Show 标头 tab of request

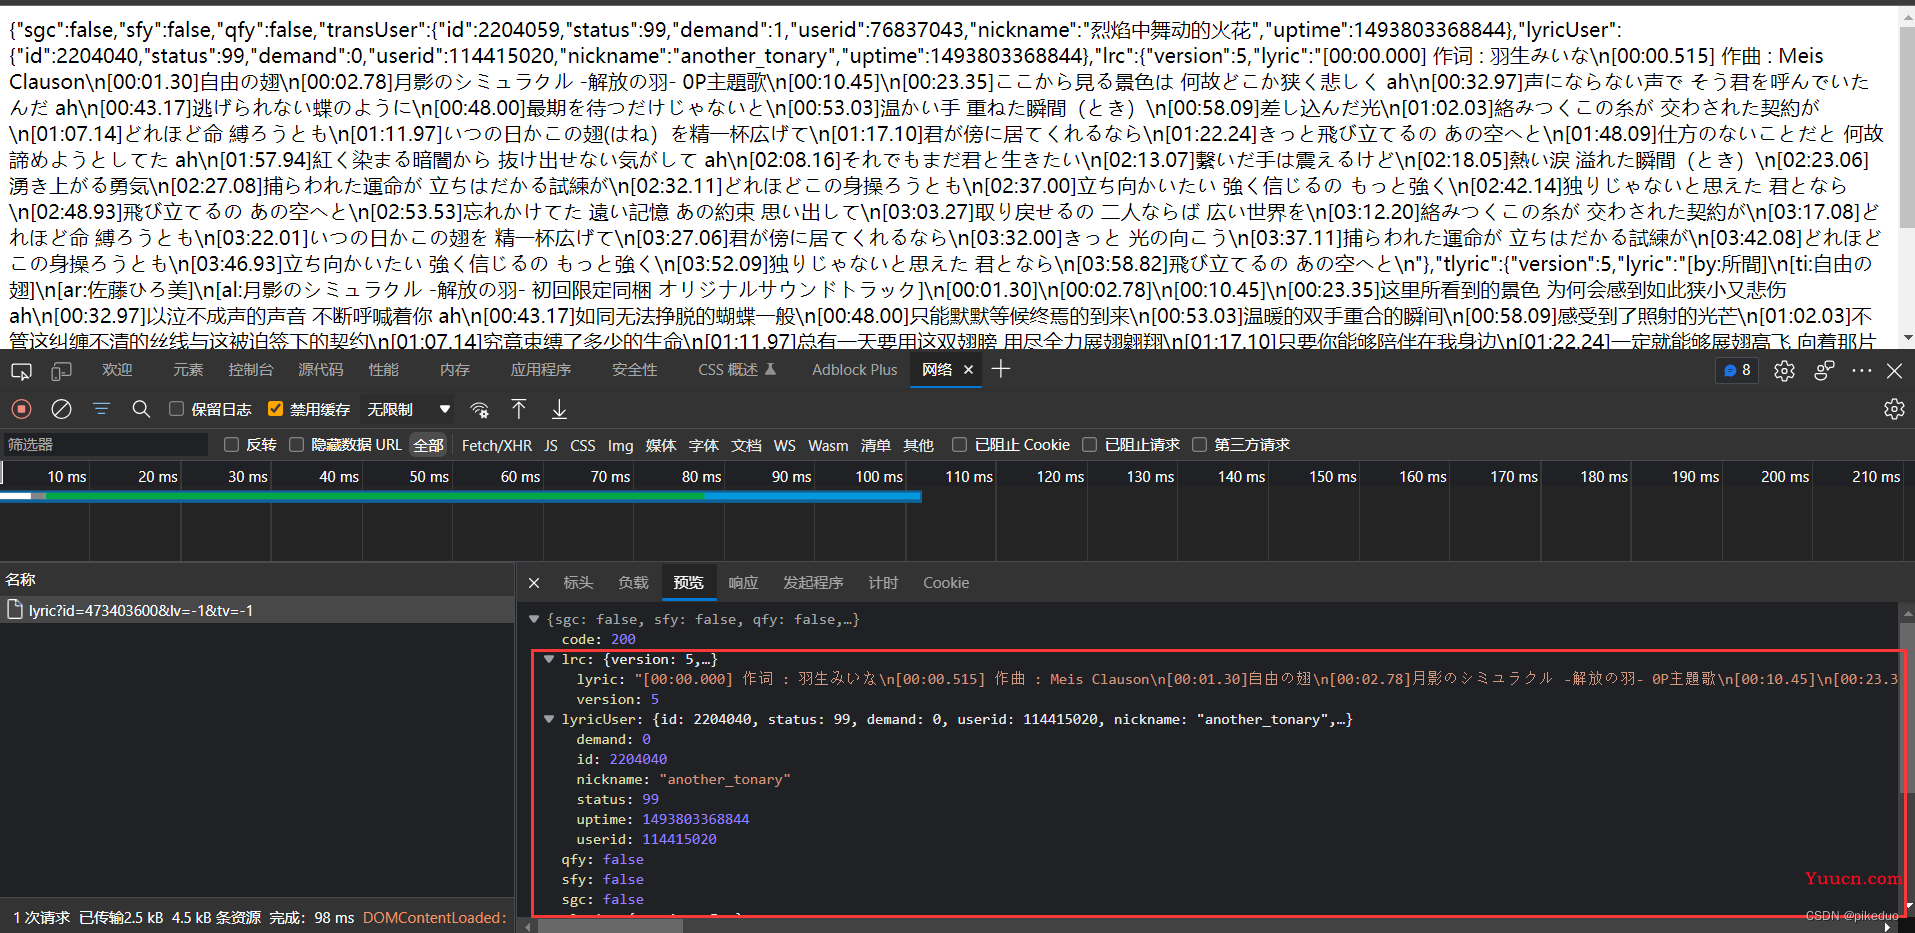578,583
